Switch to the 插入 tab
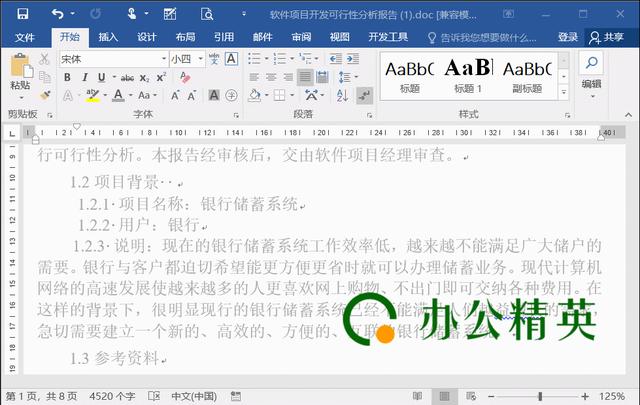This screenshot has width=640, height=405. click(x=108, y=38)
